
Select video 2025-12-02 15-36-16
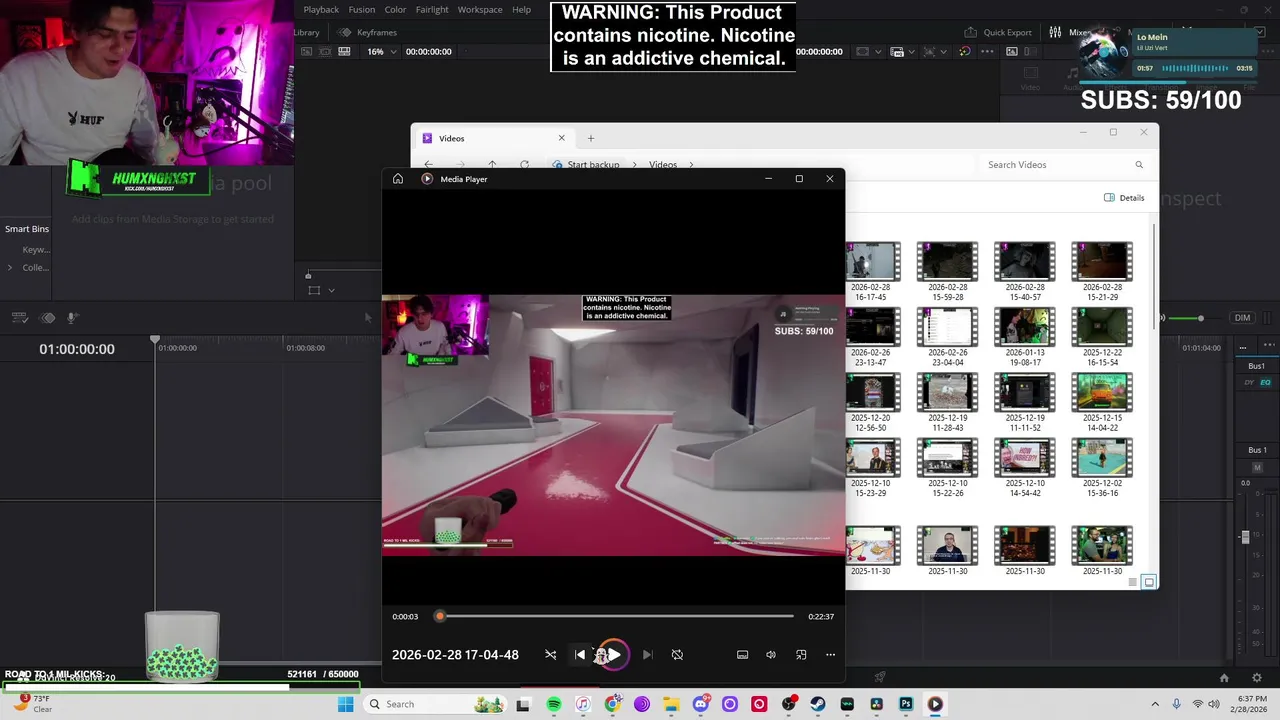coord(1102,467)
